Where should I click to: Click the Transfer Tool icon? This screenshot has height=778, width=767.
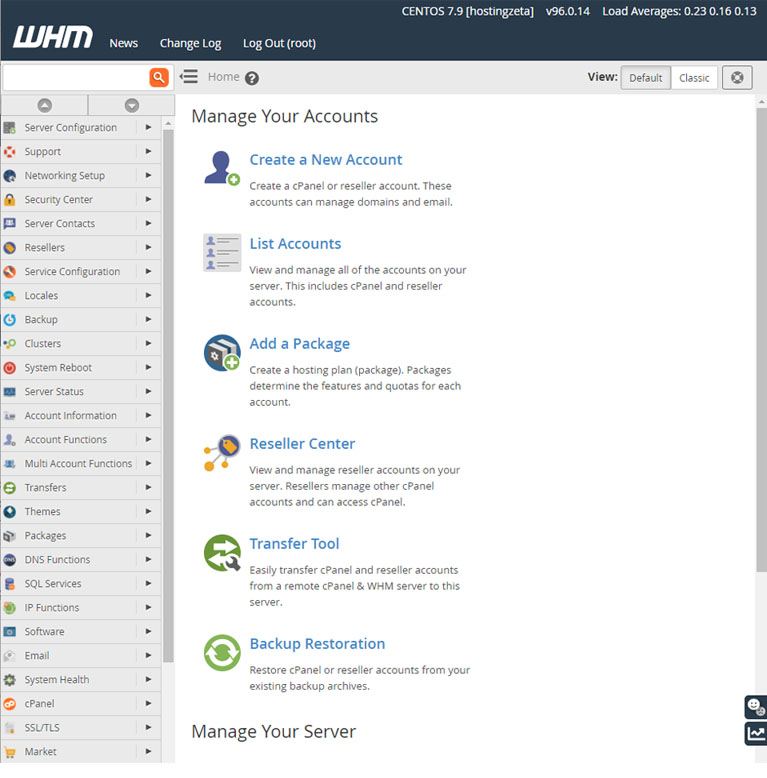[x=221, y=553]
